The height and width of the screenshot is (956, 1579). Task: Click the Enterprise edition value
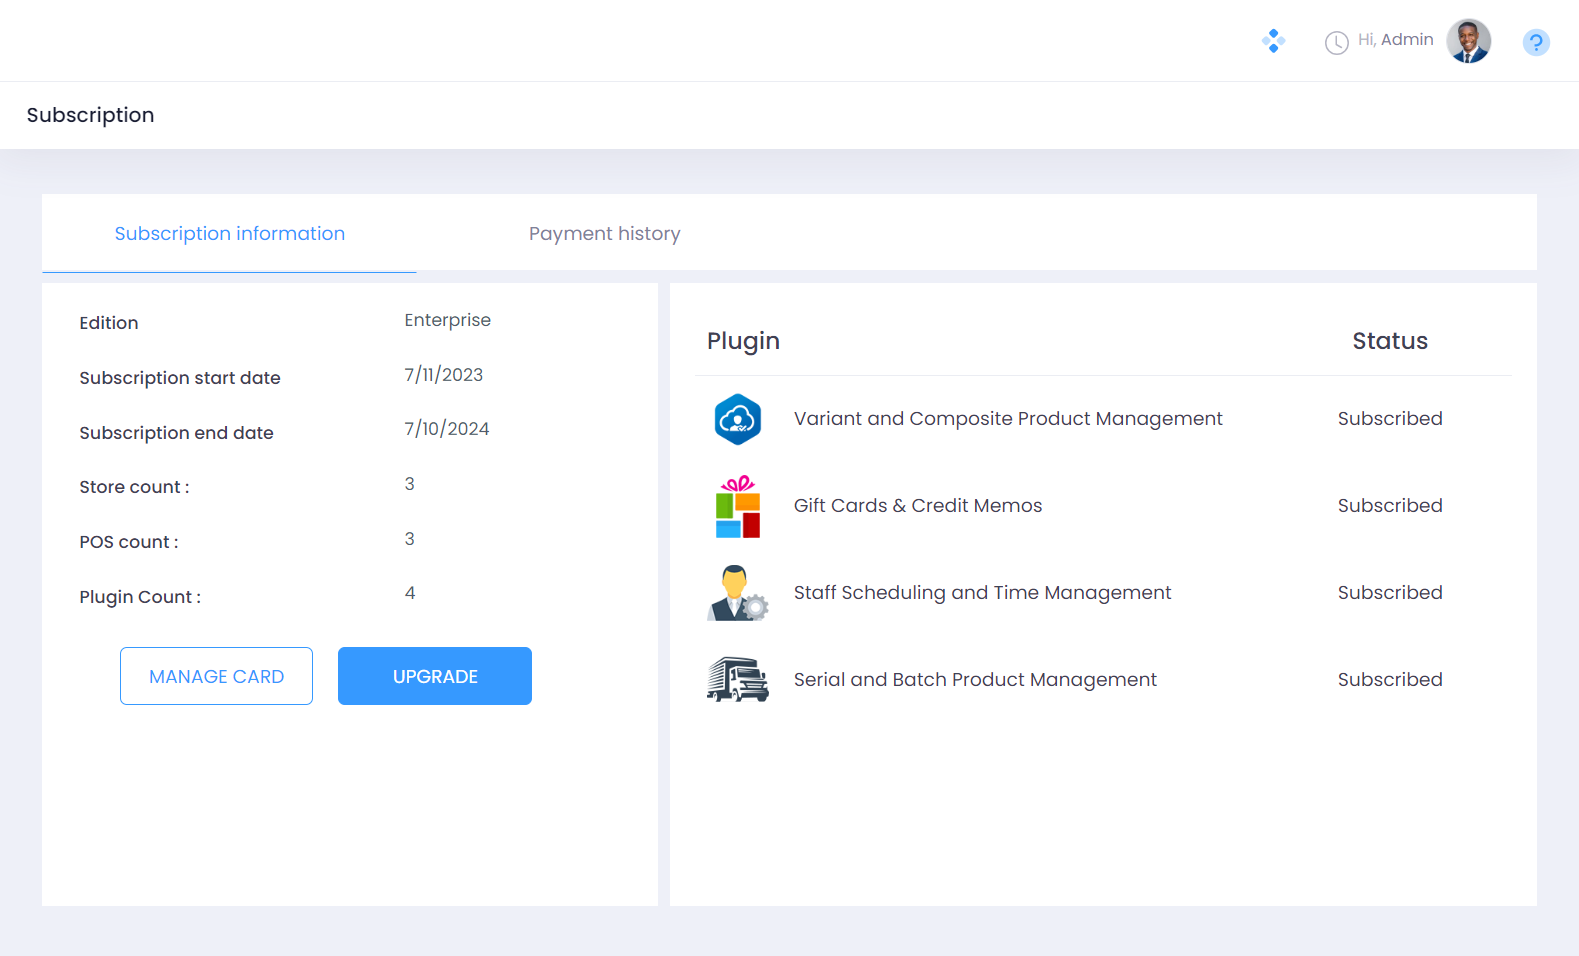[447, 320]
